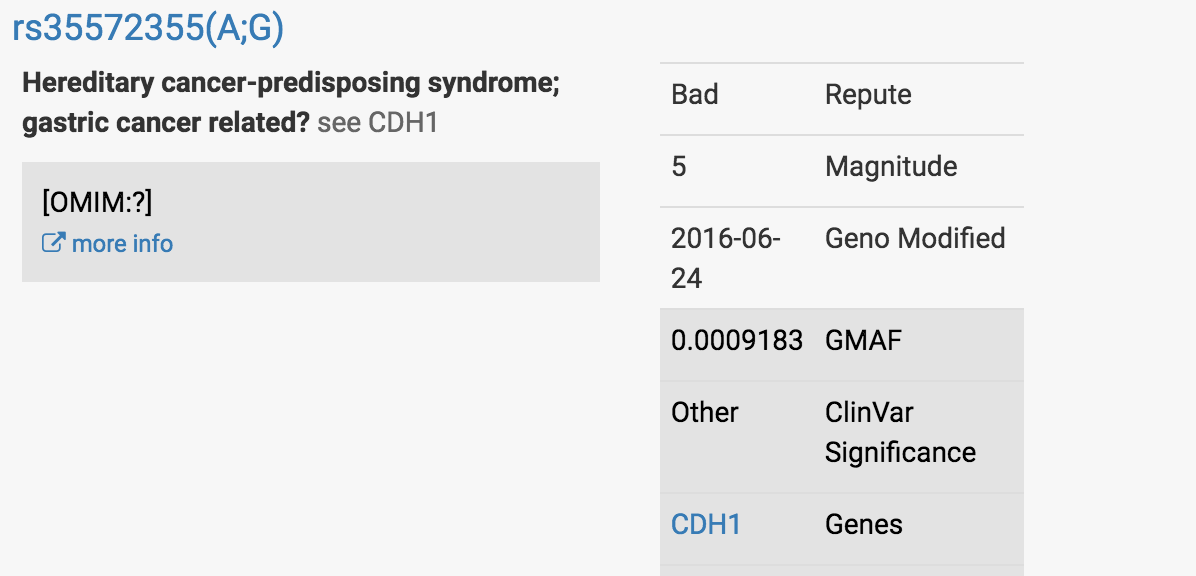This screenshot has height=576, width=1196.
Task: Open the rs35572355(A;G) genotype title link
Action: (148, 28)
